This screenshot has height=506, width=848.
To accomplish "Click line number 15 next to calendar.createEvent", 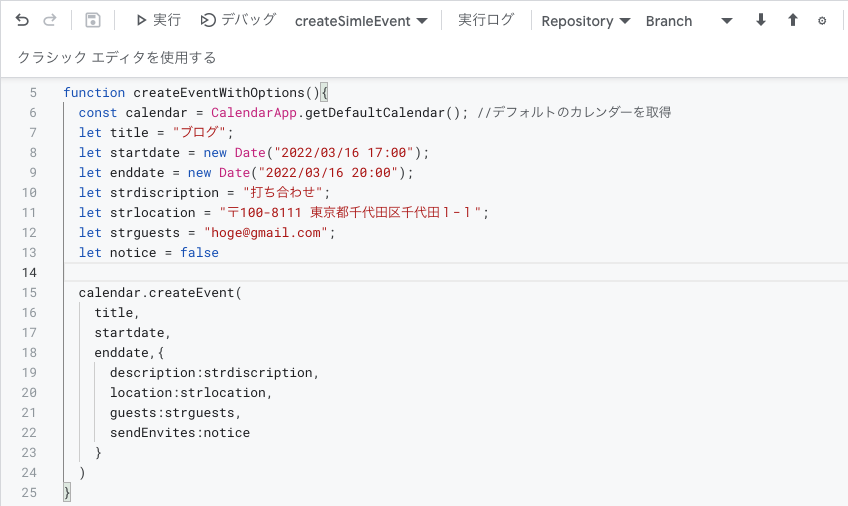I will (29, 292).
